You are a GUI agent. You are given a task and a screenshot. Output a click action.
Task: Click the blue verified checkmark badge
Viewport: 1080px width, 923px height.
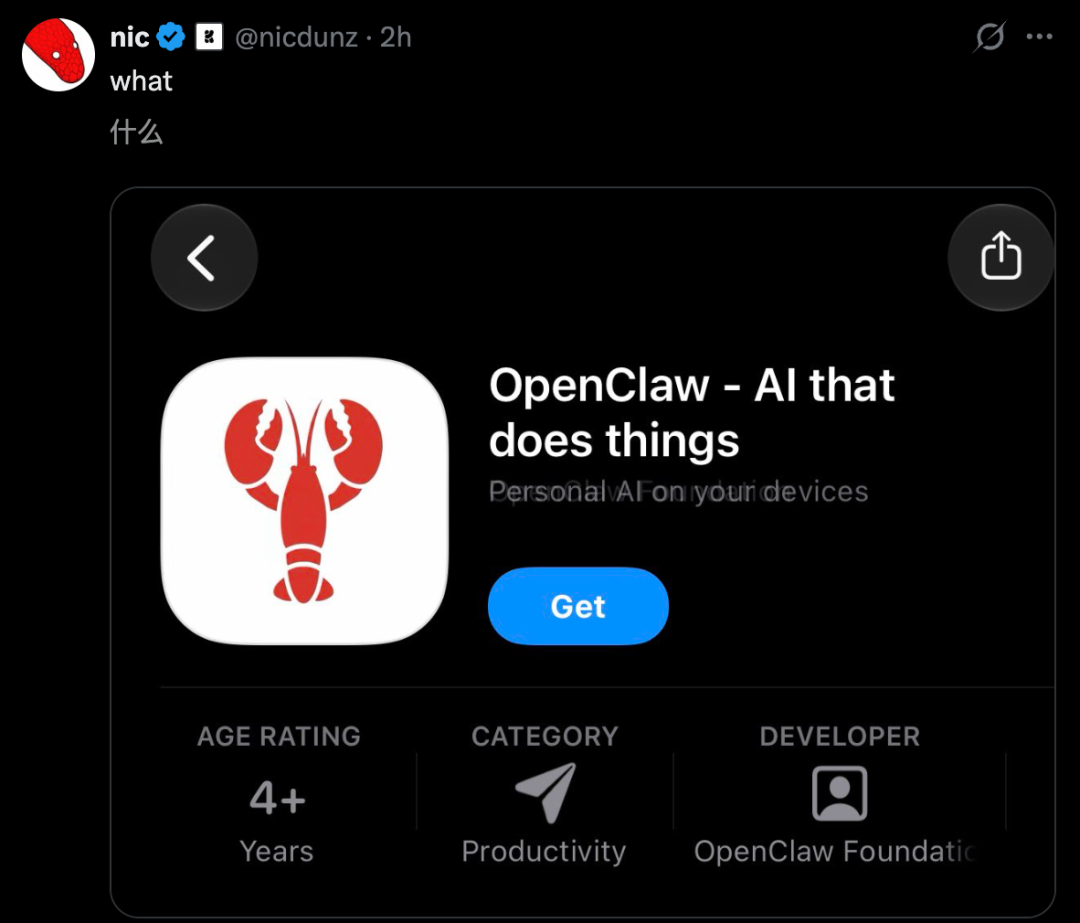click(x=171, y=37)
